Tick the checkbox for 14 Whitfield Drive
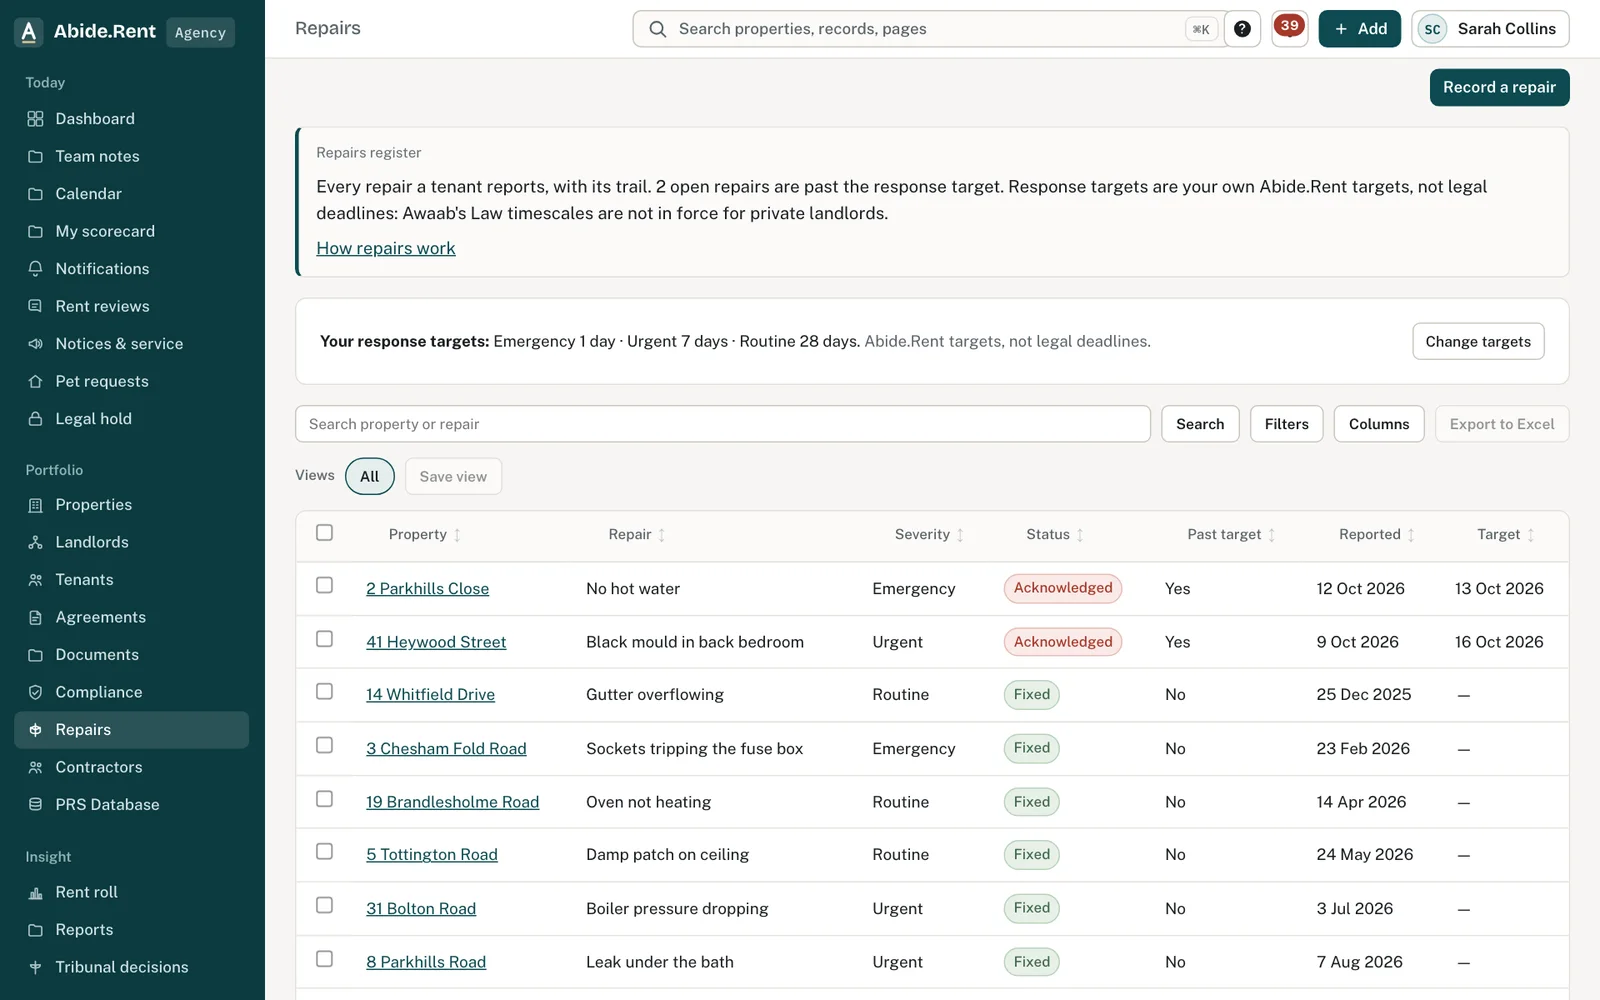Image resolution: width=1600 pixels, height=1000 pixels. (x=324, y=692)
